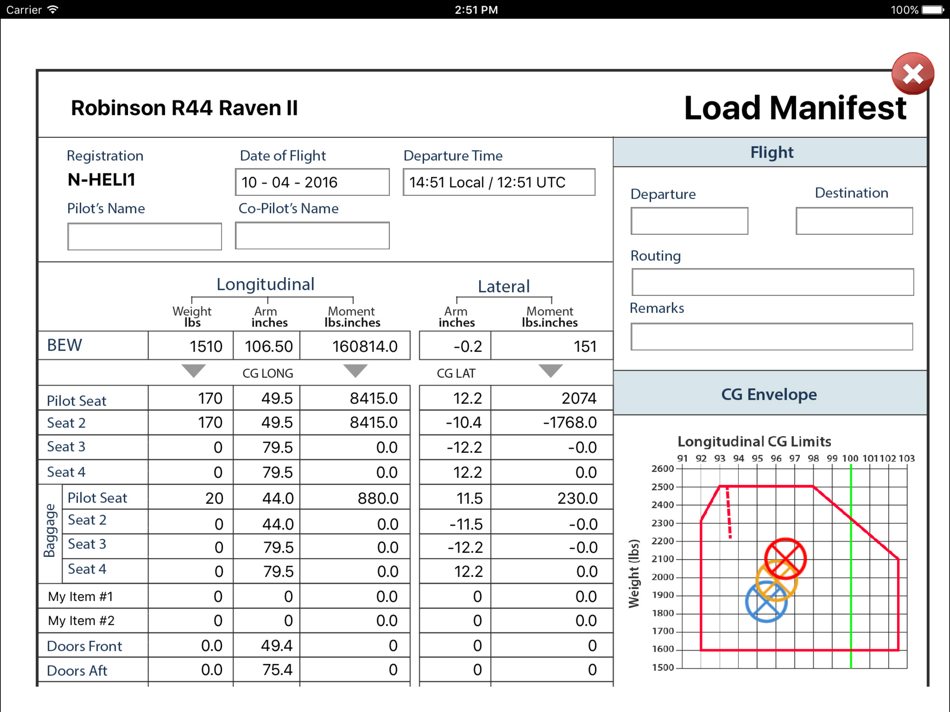Tap the CG LONG label
Image resolution: width=950 pixels, height=712 pixels.
click(x=267, y=373)
